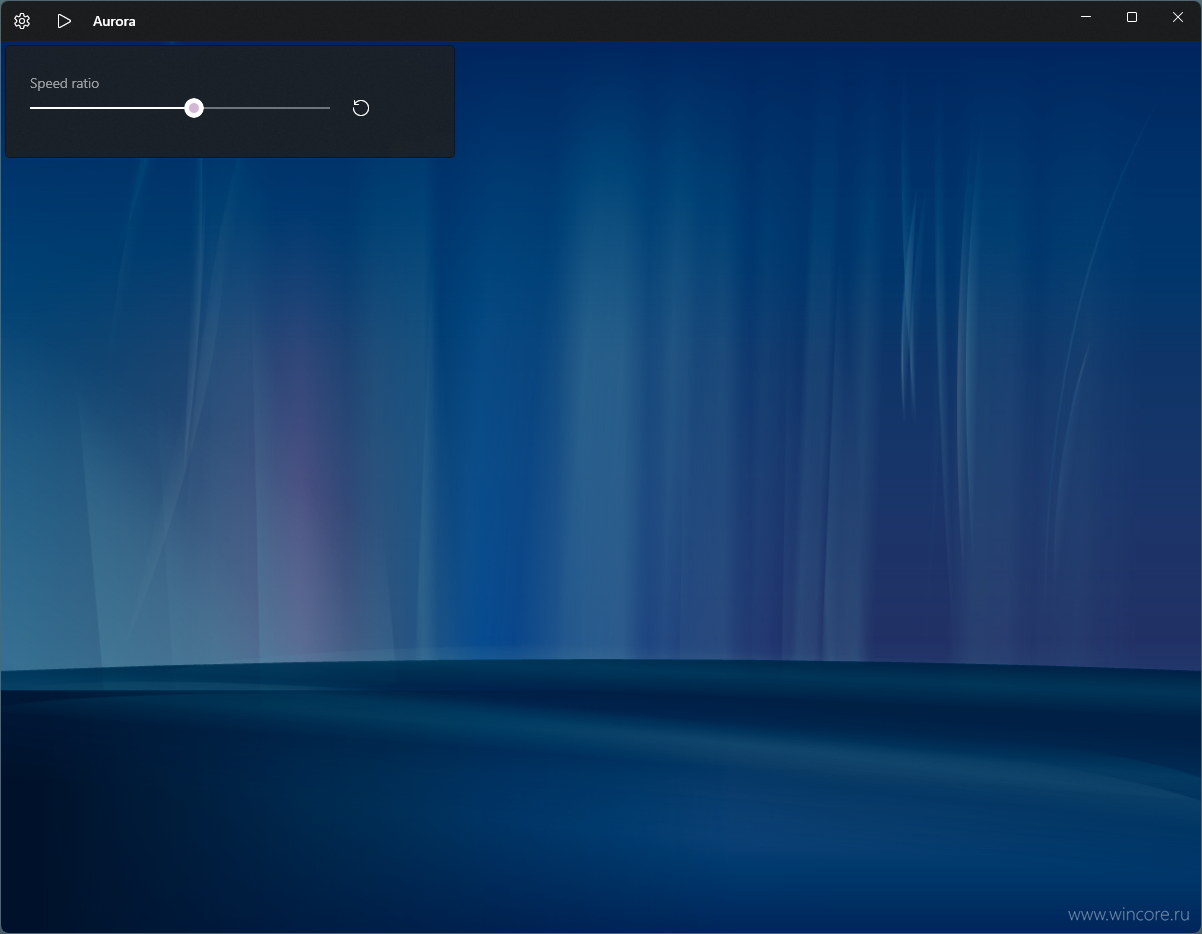The image size is (1202, 934).
Task: Click the Speed ratio slider thumb
Action: click(194, 108)
